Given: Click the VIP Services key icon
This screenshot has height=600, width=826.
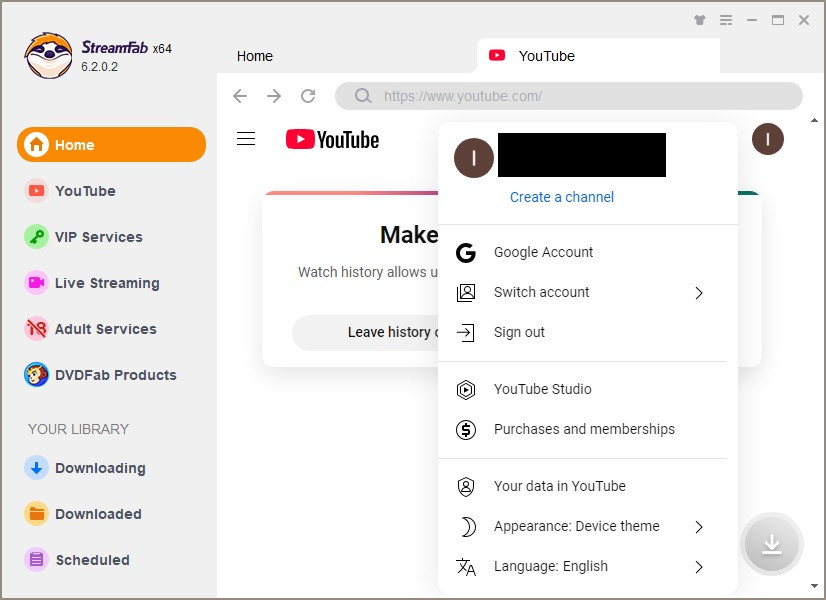Looking at the screenshot, I should (x=36, y=237).
